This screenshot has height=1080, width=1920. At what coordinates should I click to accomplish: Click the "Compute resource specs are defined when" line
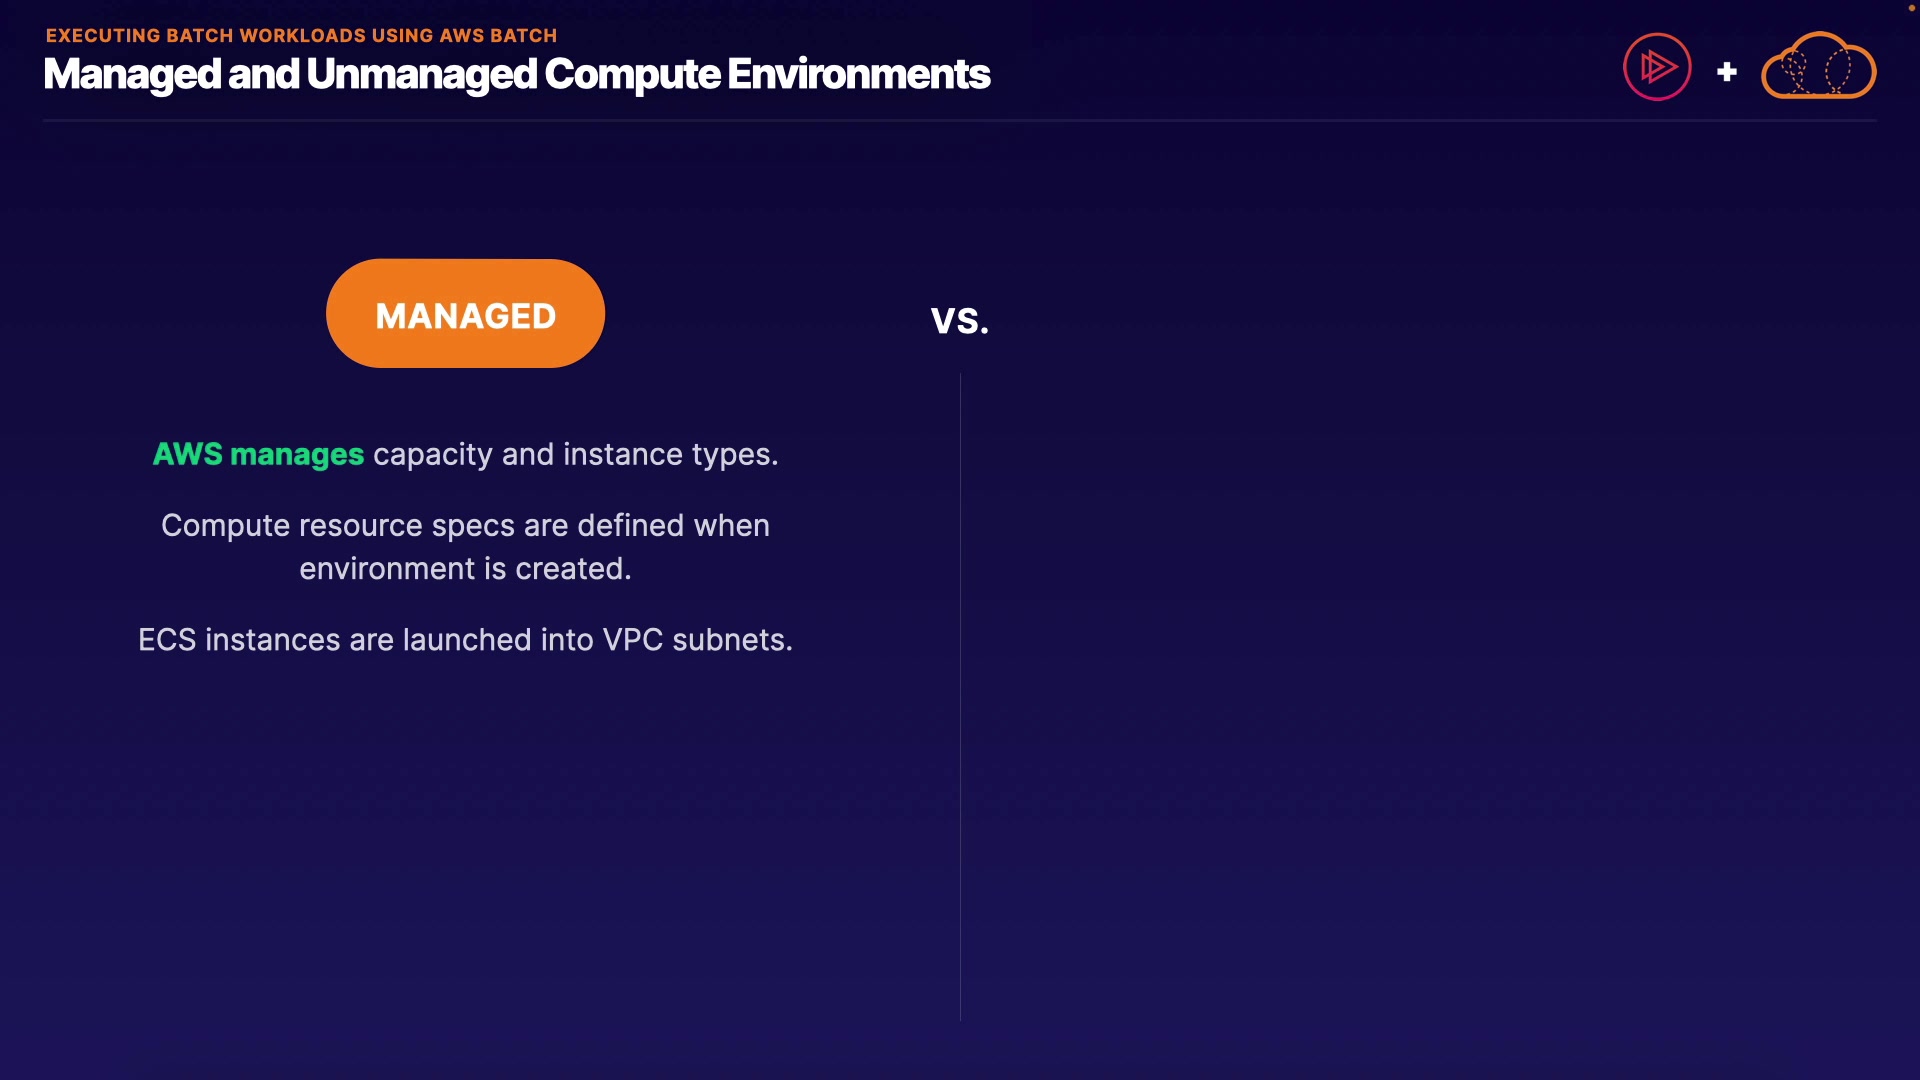465,526
